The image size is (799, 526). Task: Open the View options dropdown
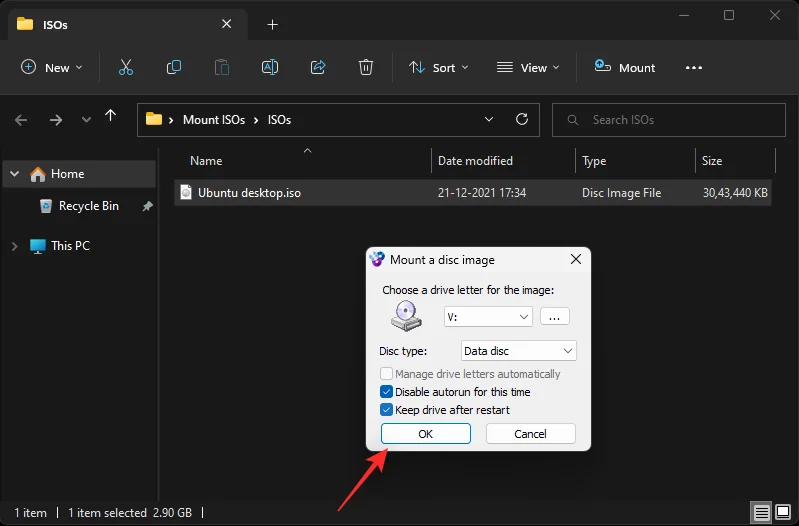pyautogui.click(x=528, y=68)
